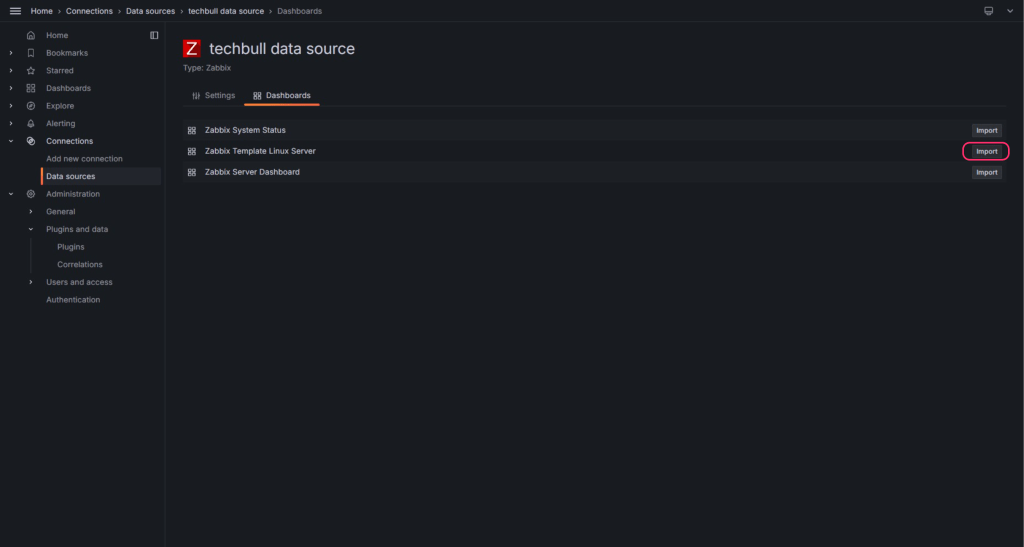Click the Administration gear icon

point(30,194)
